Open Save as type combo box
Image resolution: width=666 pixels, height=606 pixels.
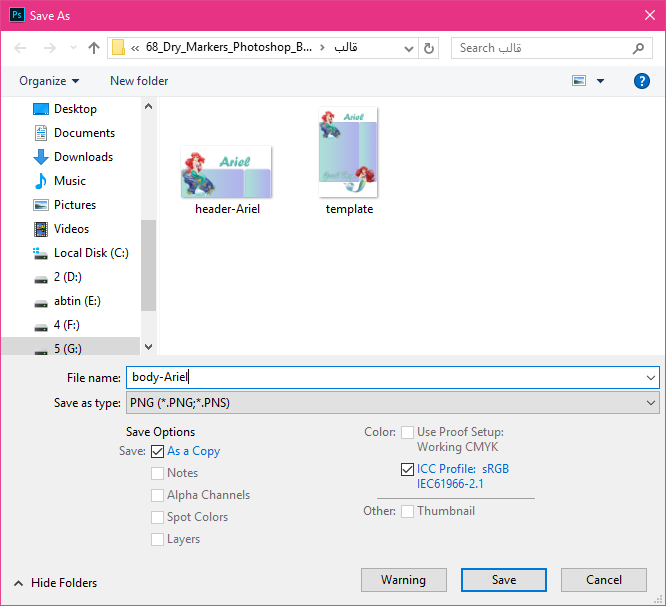tap(392, 403)
